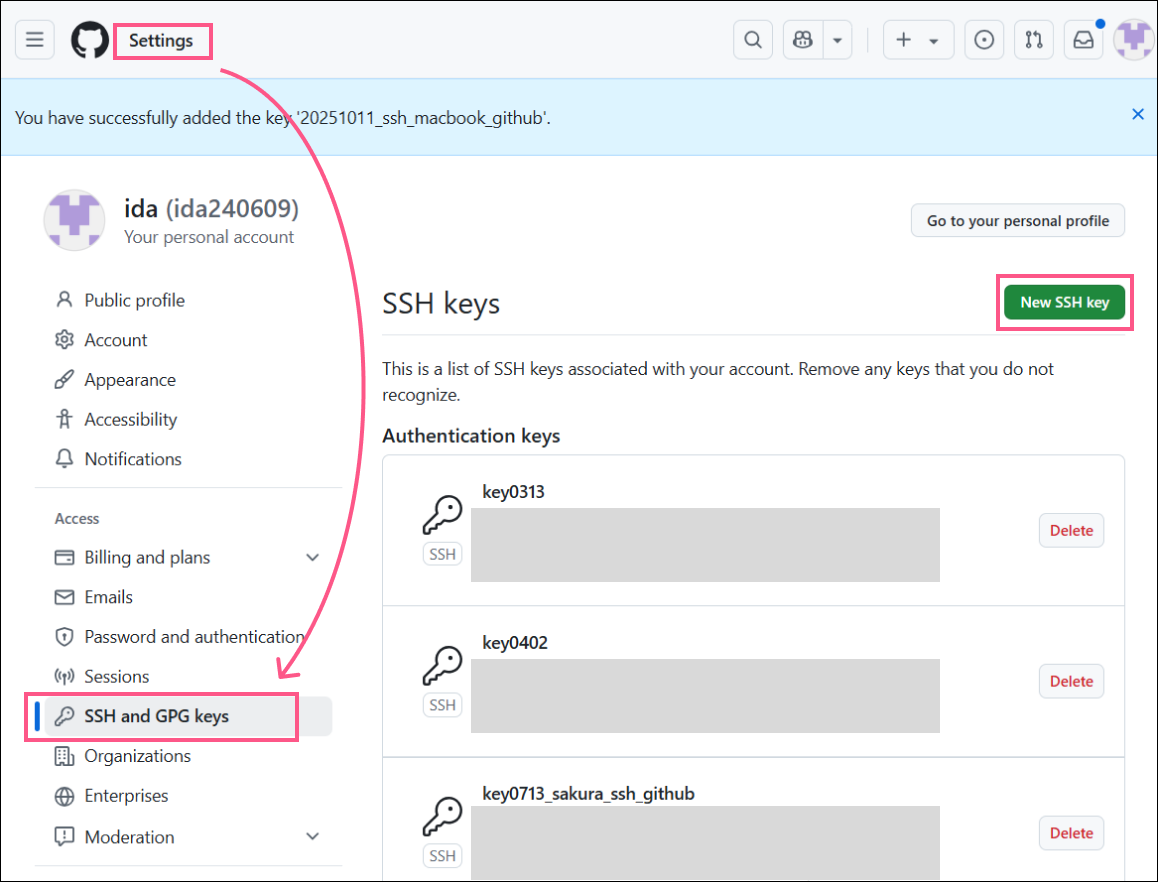Image resolution: width=1158 pixels, height=882 pixels.
Task: Expand the Moderation section
Action: tap(312, 836)
